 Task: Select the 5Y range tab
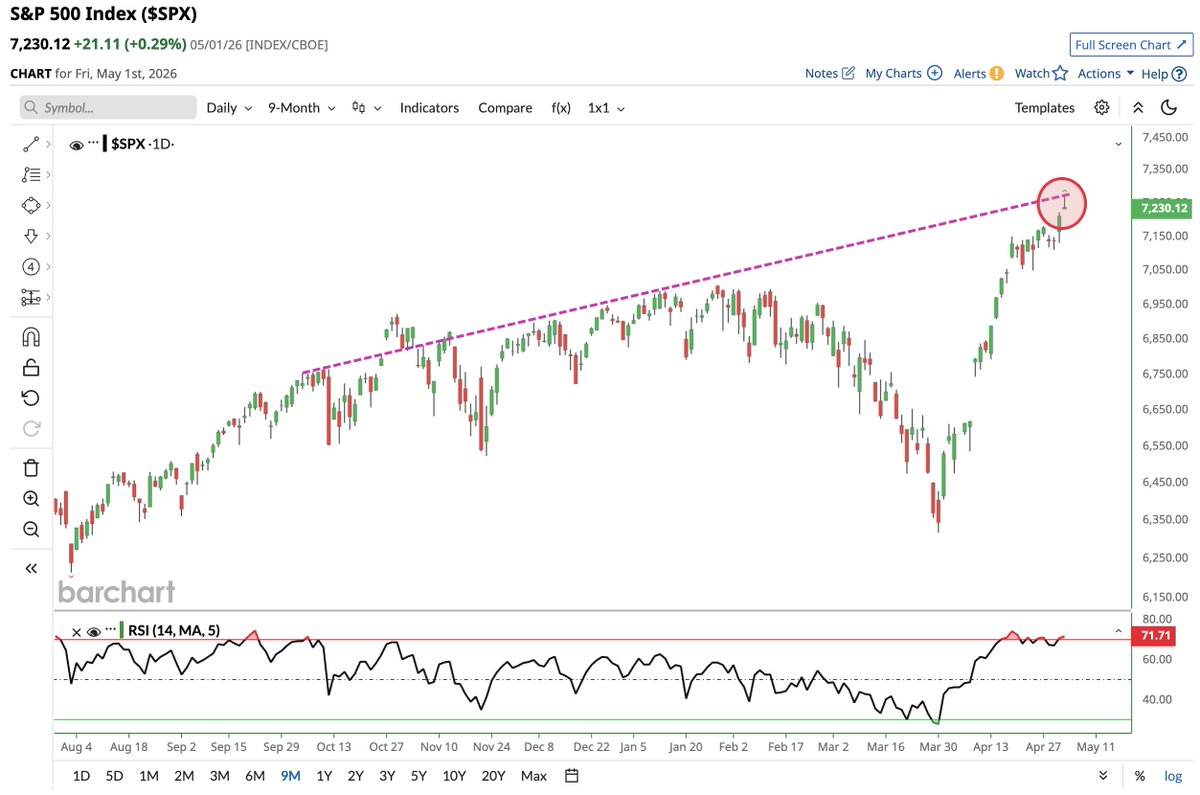coord(420,776)
